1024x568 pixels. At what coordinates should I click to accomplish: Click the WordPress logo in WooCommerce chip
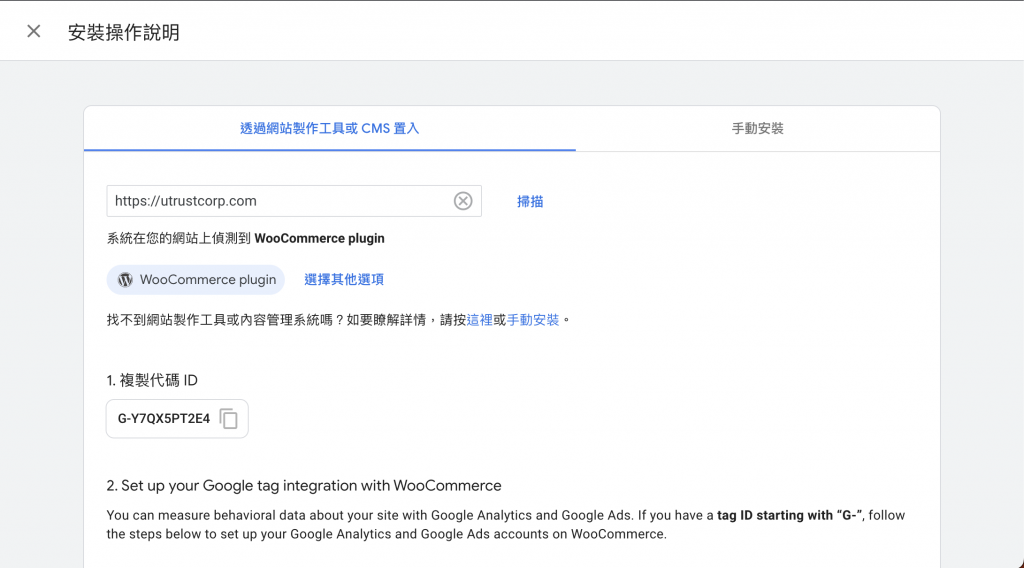pyautogui.click(x=125, y=279)
